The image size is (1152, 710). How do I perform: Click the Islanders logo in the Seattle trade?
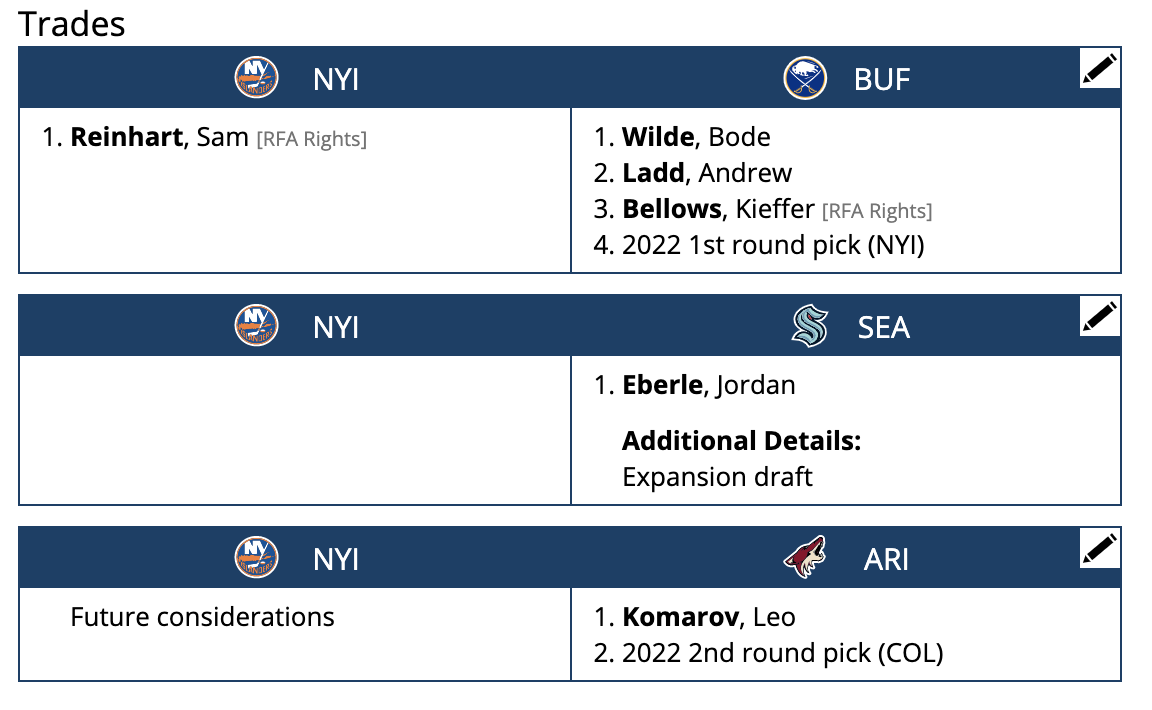pos(255,325)
